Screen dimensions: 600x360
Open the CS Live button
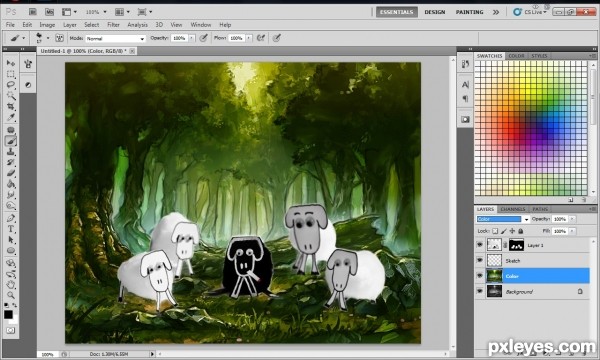pyautogui.click(x=530, y=12)
